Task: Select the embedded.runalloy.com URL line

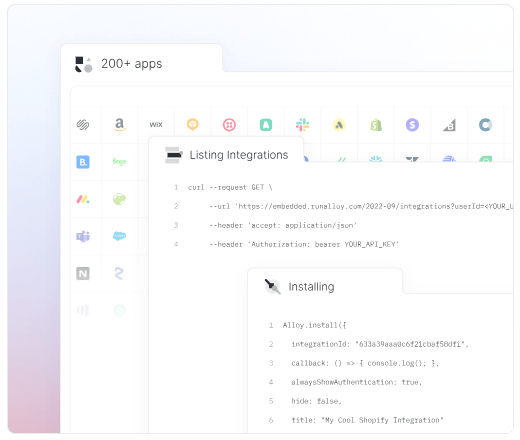Action: click(x=361, y=206)
